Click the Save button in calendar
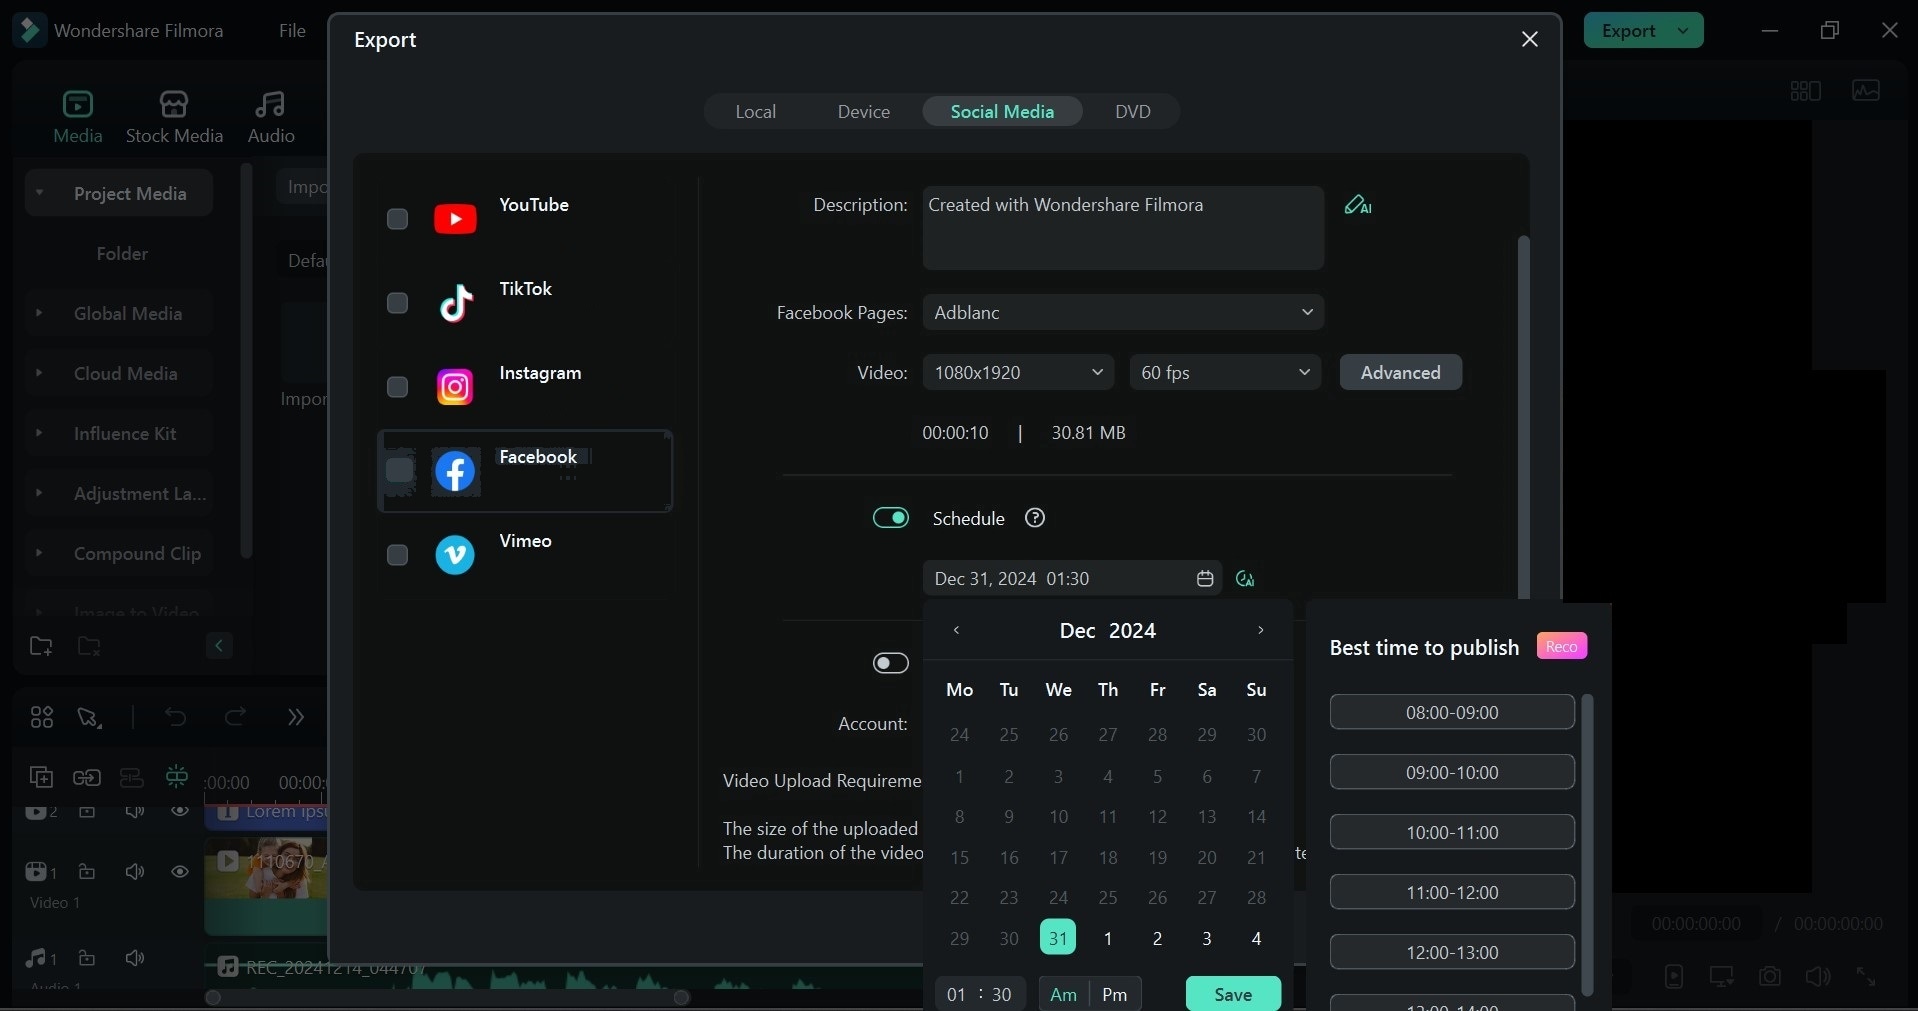Viewport: 1918px width, 1011px height. (1233, 994)
